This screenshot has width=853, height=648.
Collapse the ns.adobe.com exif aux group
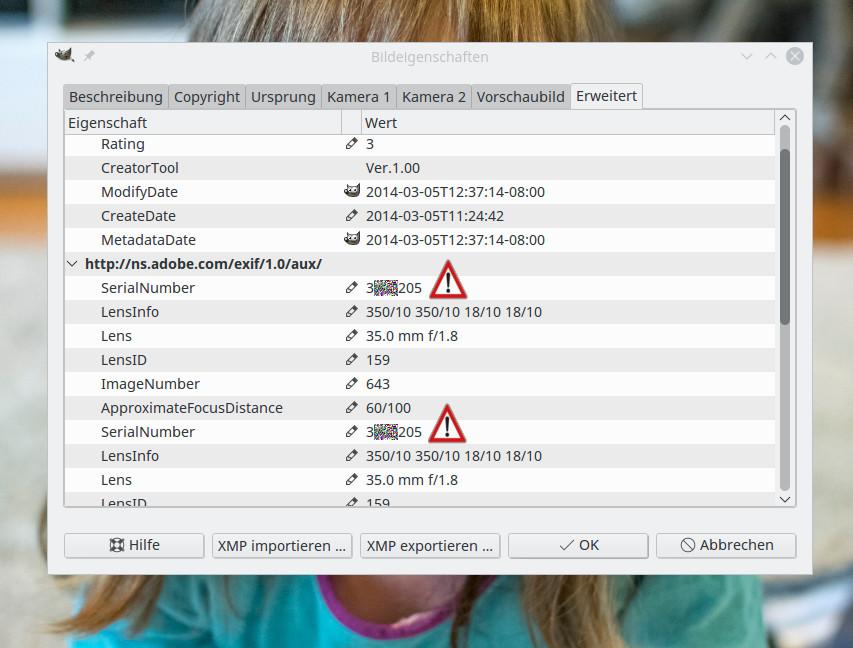tap(72, 264)
